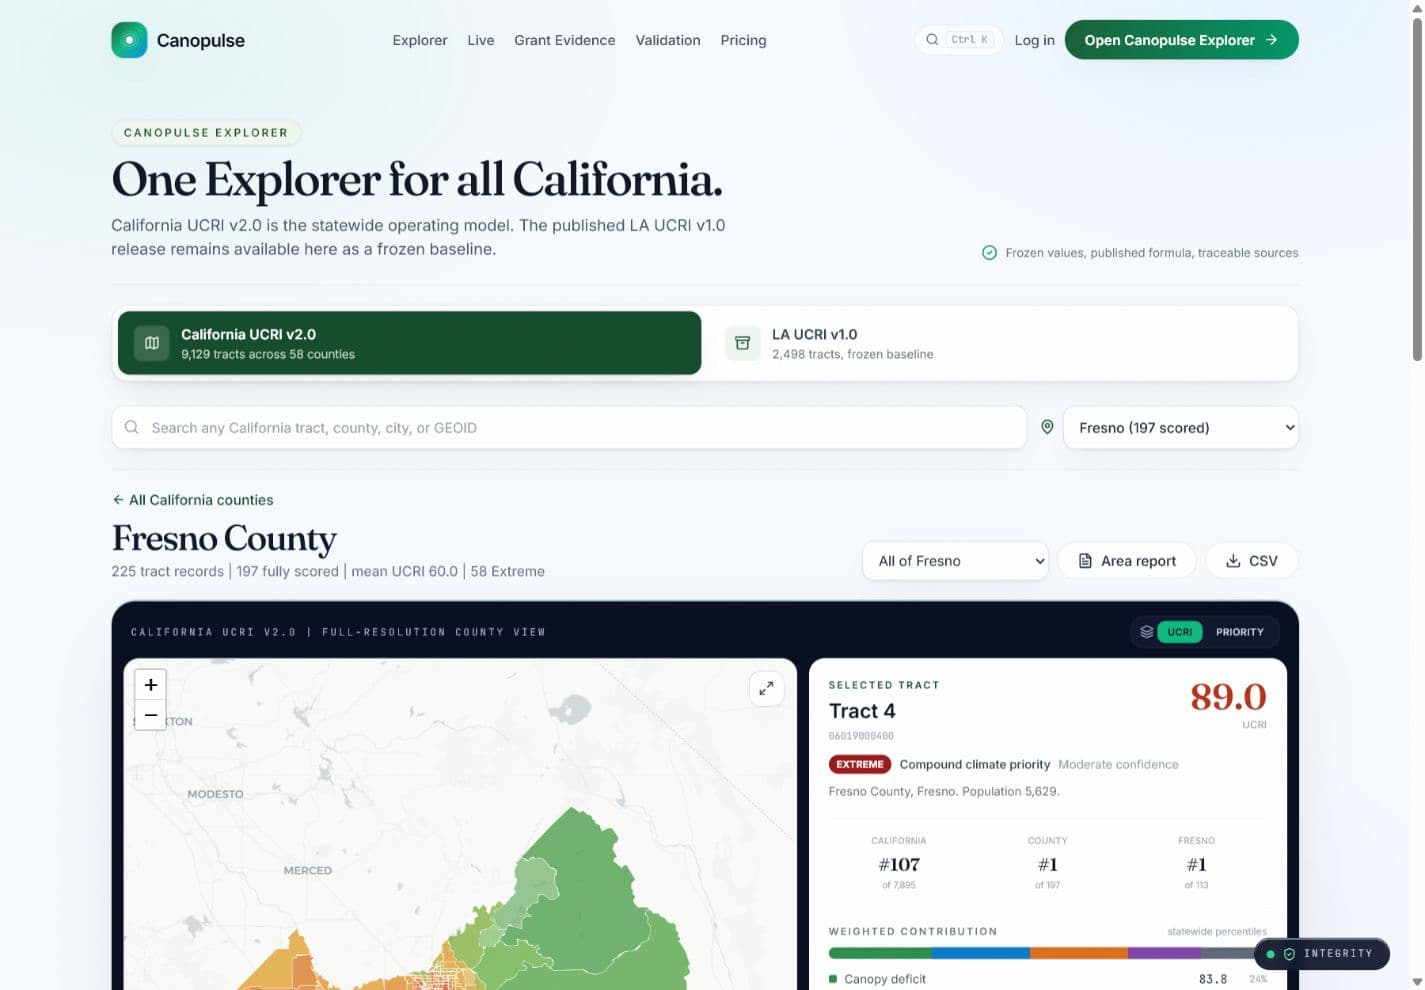Click the MODESTO label on the map

215,794
